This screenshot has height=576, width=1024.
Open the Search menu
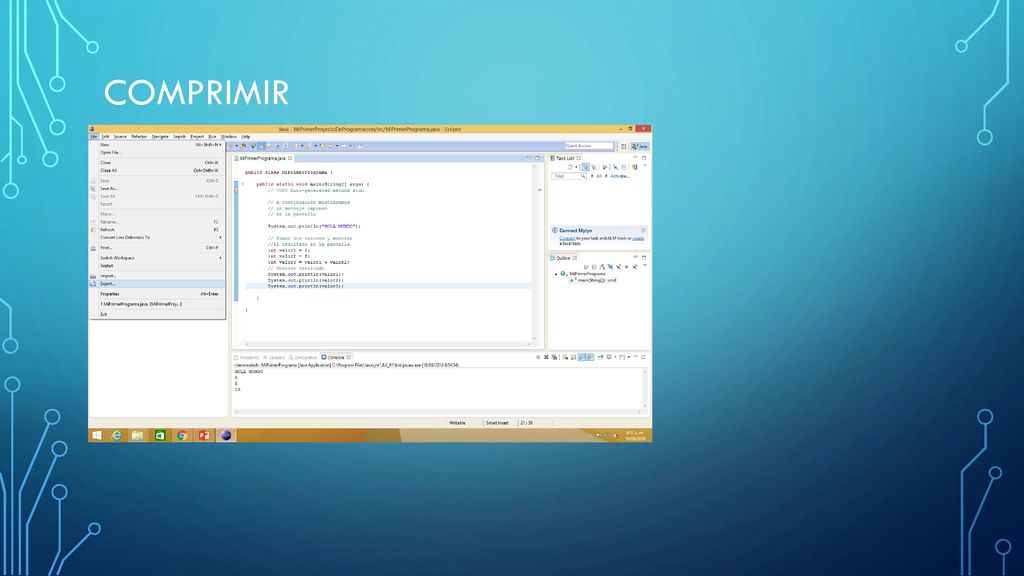(180, 136)
